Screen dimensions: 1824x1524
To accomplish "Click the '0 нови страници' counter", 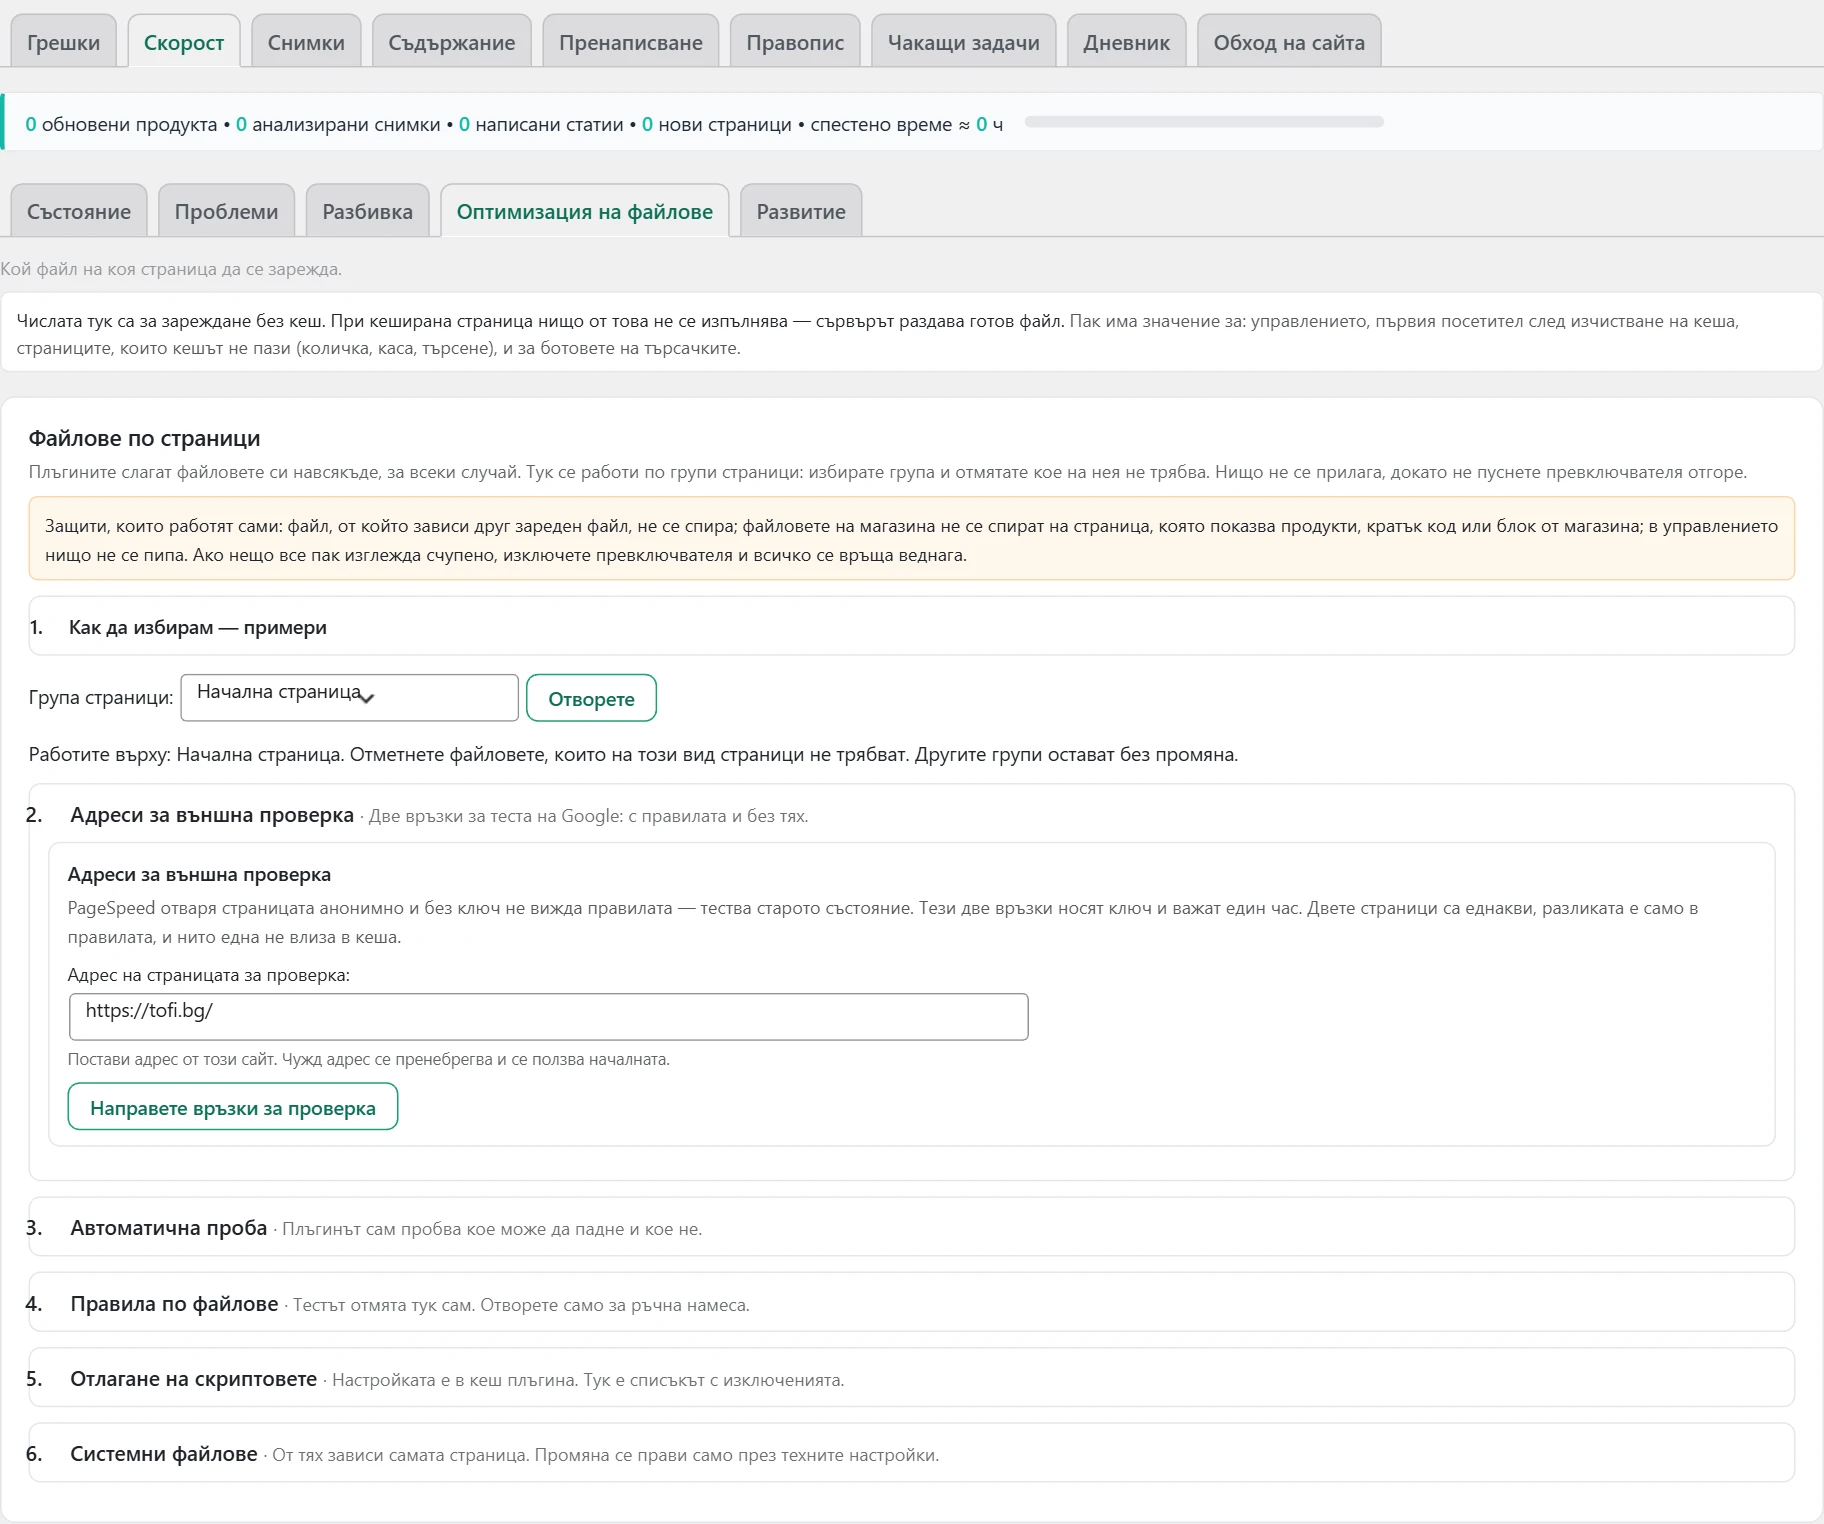I will pos(716,124).
